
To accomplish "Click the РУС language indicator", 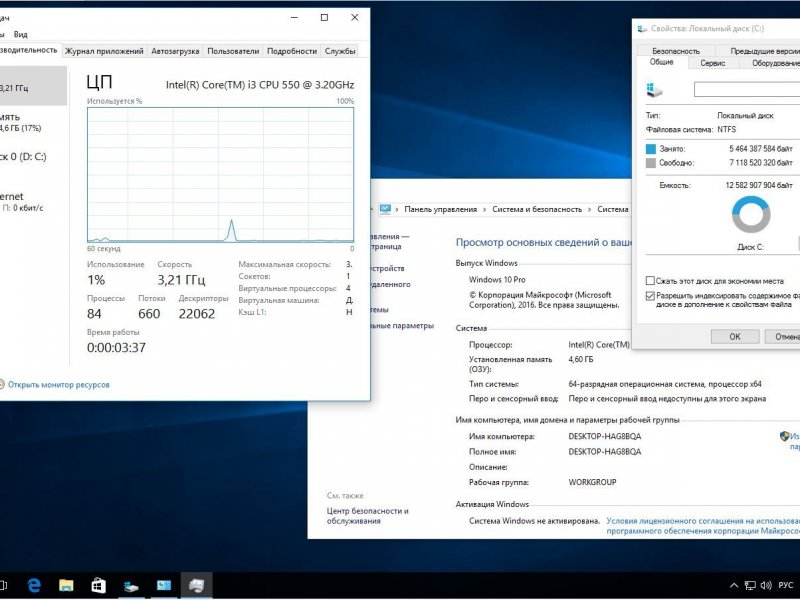I will (x=786, y=585).
